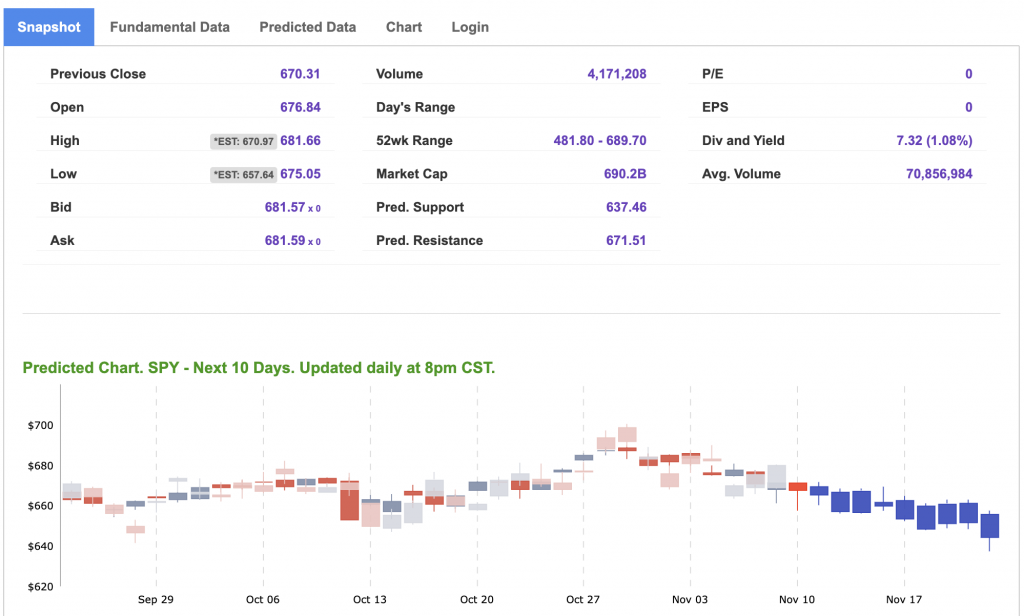The height and width of the screenshot is (616, 1024).
Task: Select the Div and Yield value 7.32 (1.08%)
Action: pos(933,141)
